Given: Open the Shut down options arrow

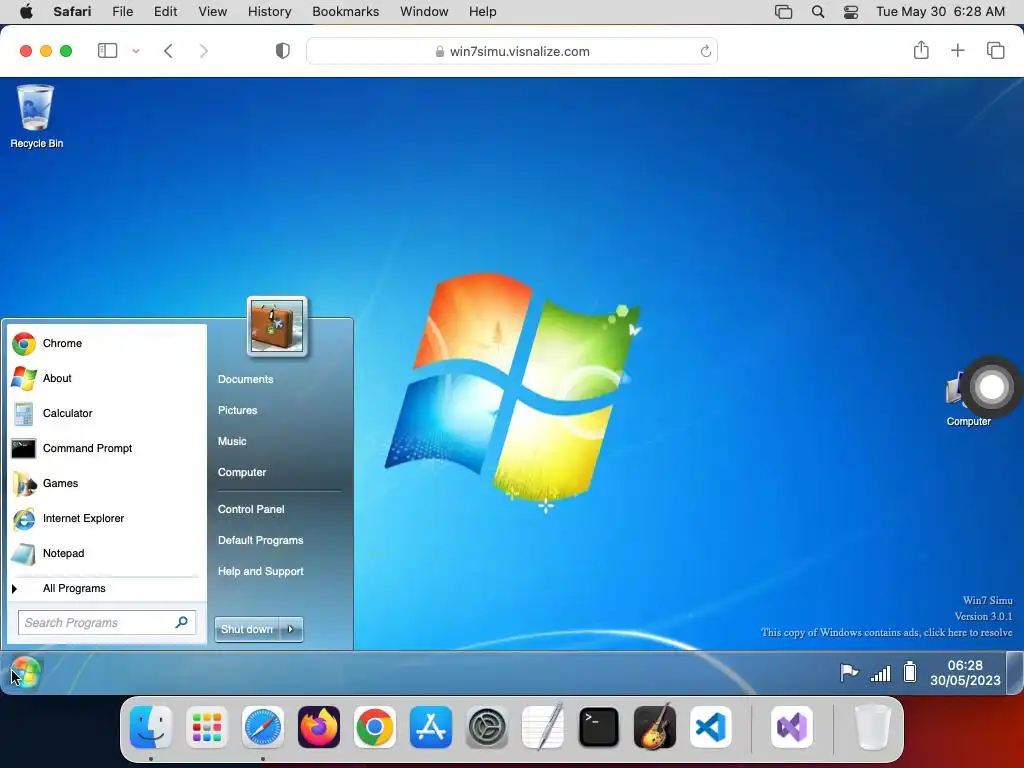Looking at the screenshot, I should (x=291, y=629).
